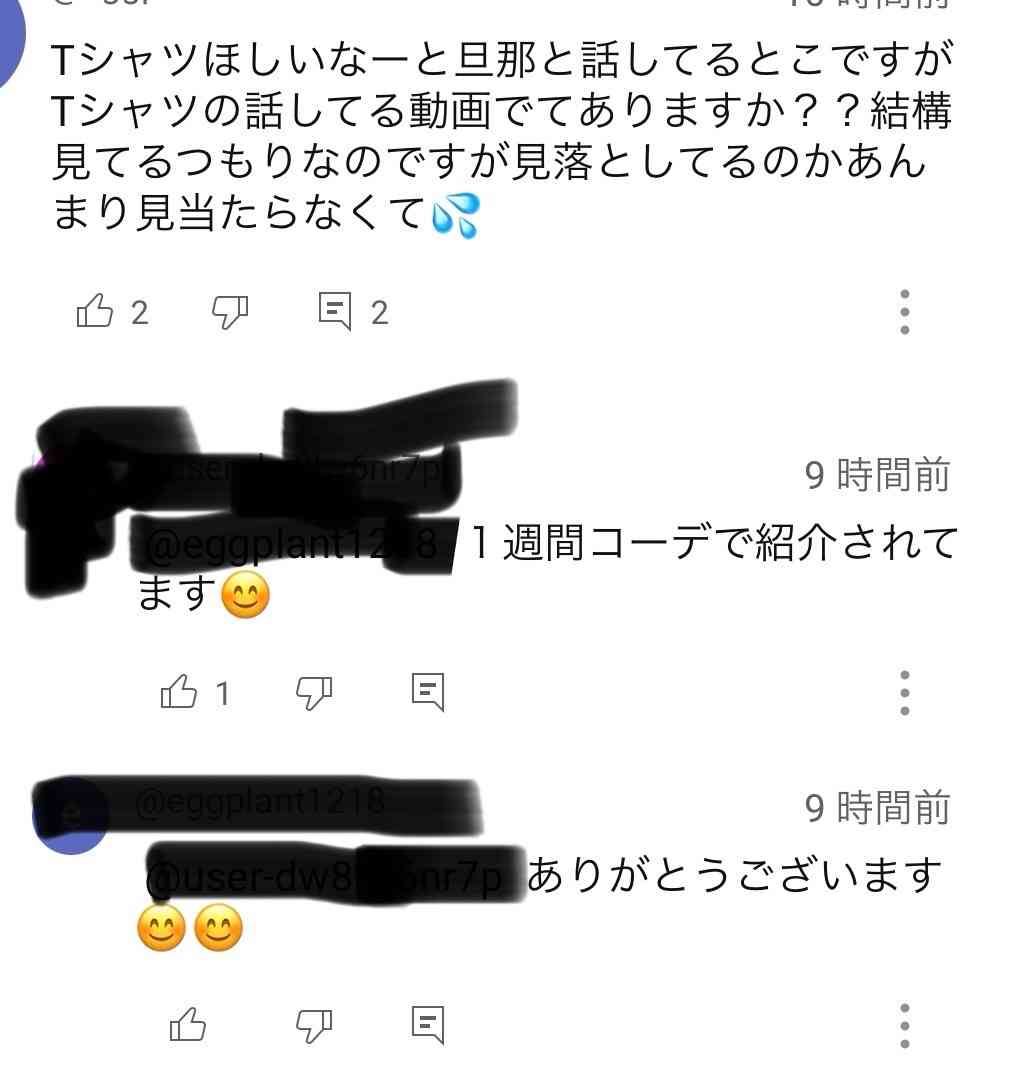The image size is (1024, 1066).
Task: Reply to the 1週間コーデ comment
Action: (428, 692)
